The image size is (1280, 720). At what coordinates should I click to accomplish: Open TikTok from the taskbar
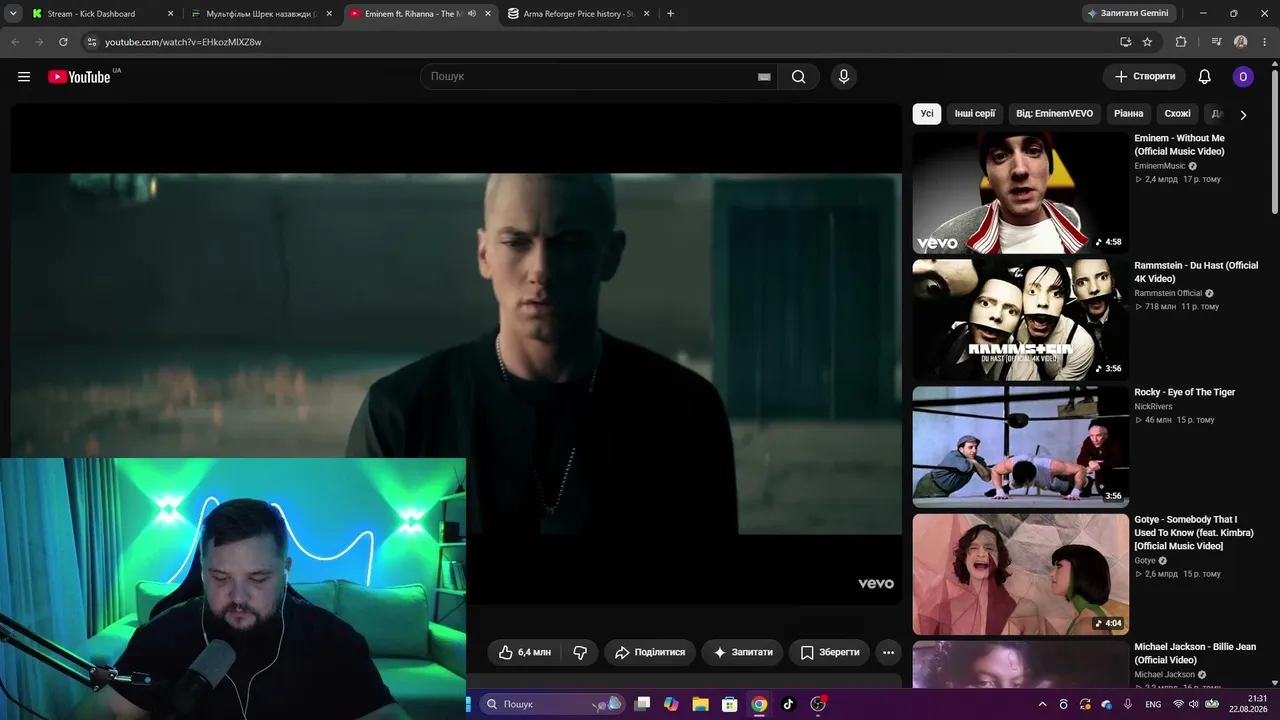click(788, 704)
